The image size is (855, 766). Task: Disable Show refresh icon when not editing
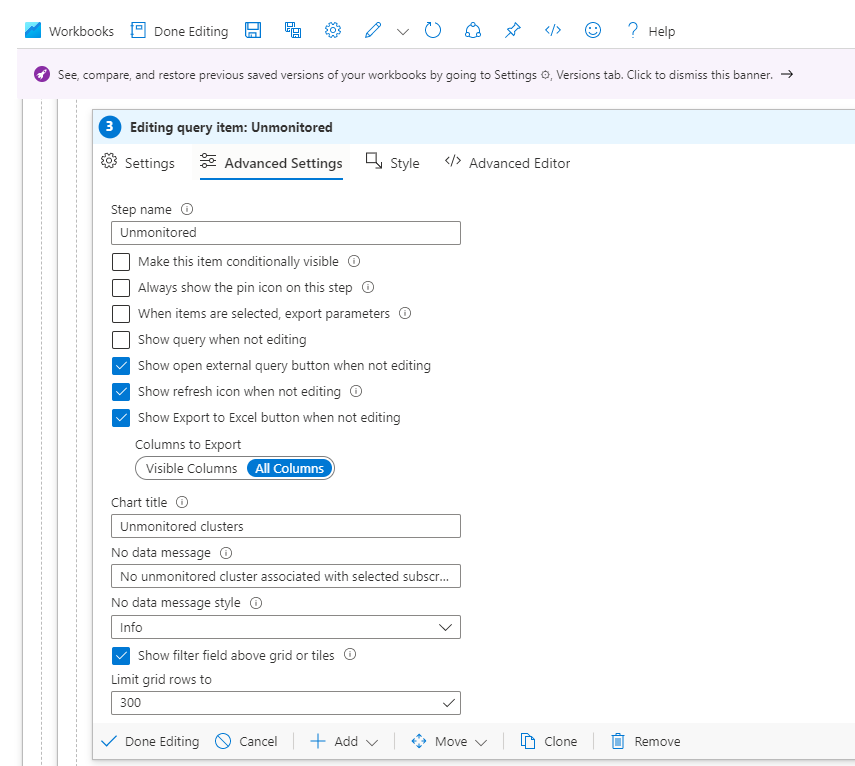121,391
